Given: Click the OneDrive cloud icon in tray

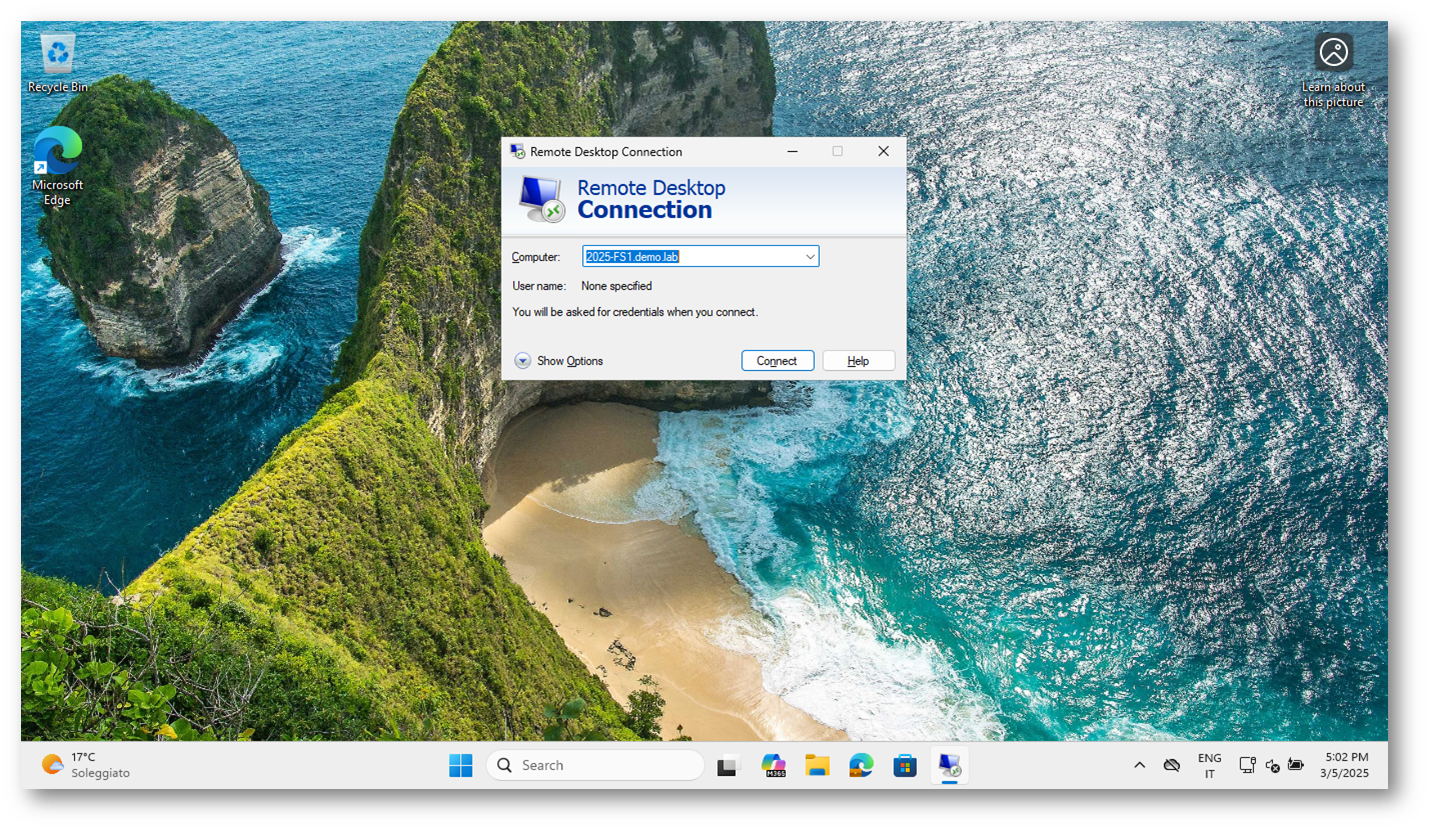Looking at the screenshot, I should point(1171,765).
